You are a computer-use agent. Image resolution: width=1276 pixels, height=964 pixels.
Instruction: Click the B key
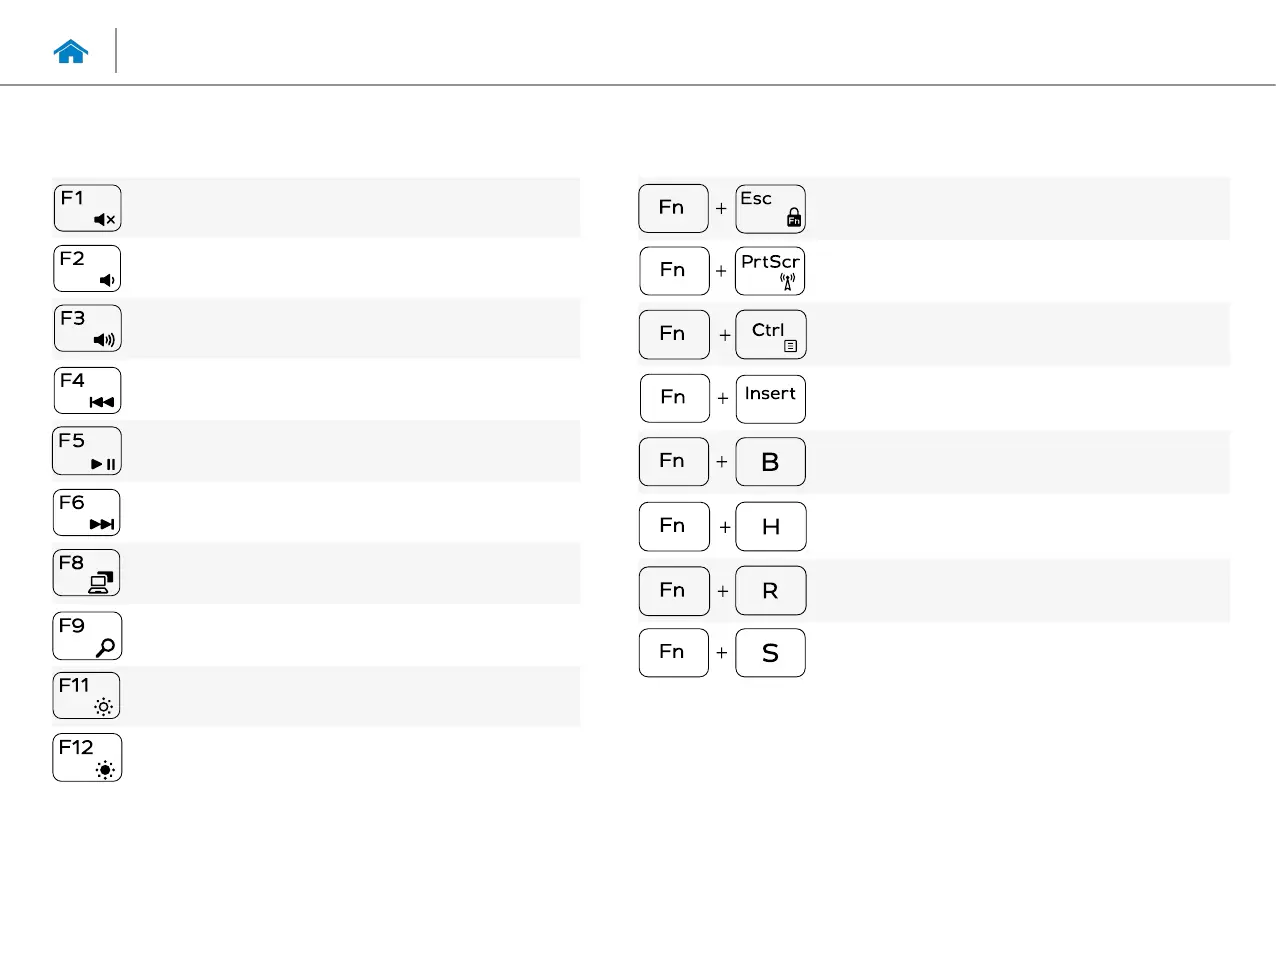point(770,462)
